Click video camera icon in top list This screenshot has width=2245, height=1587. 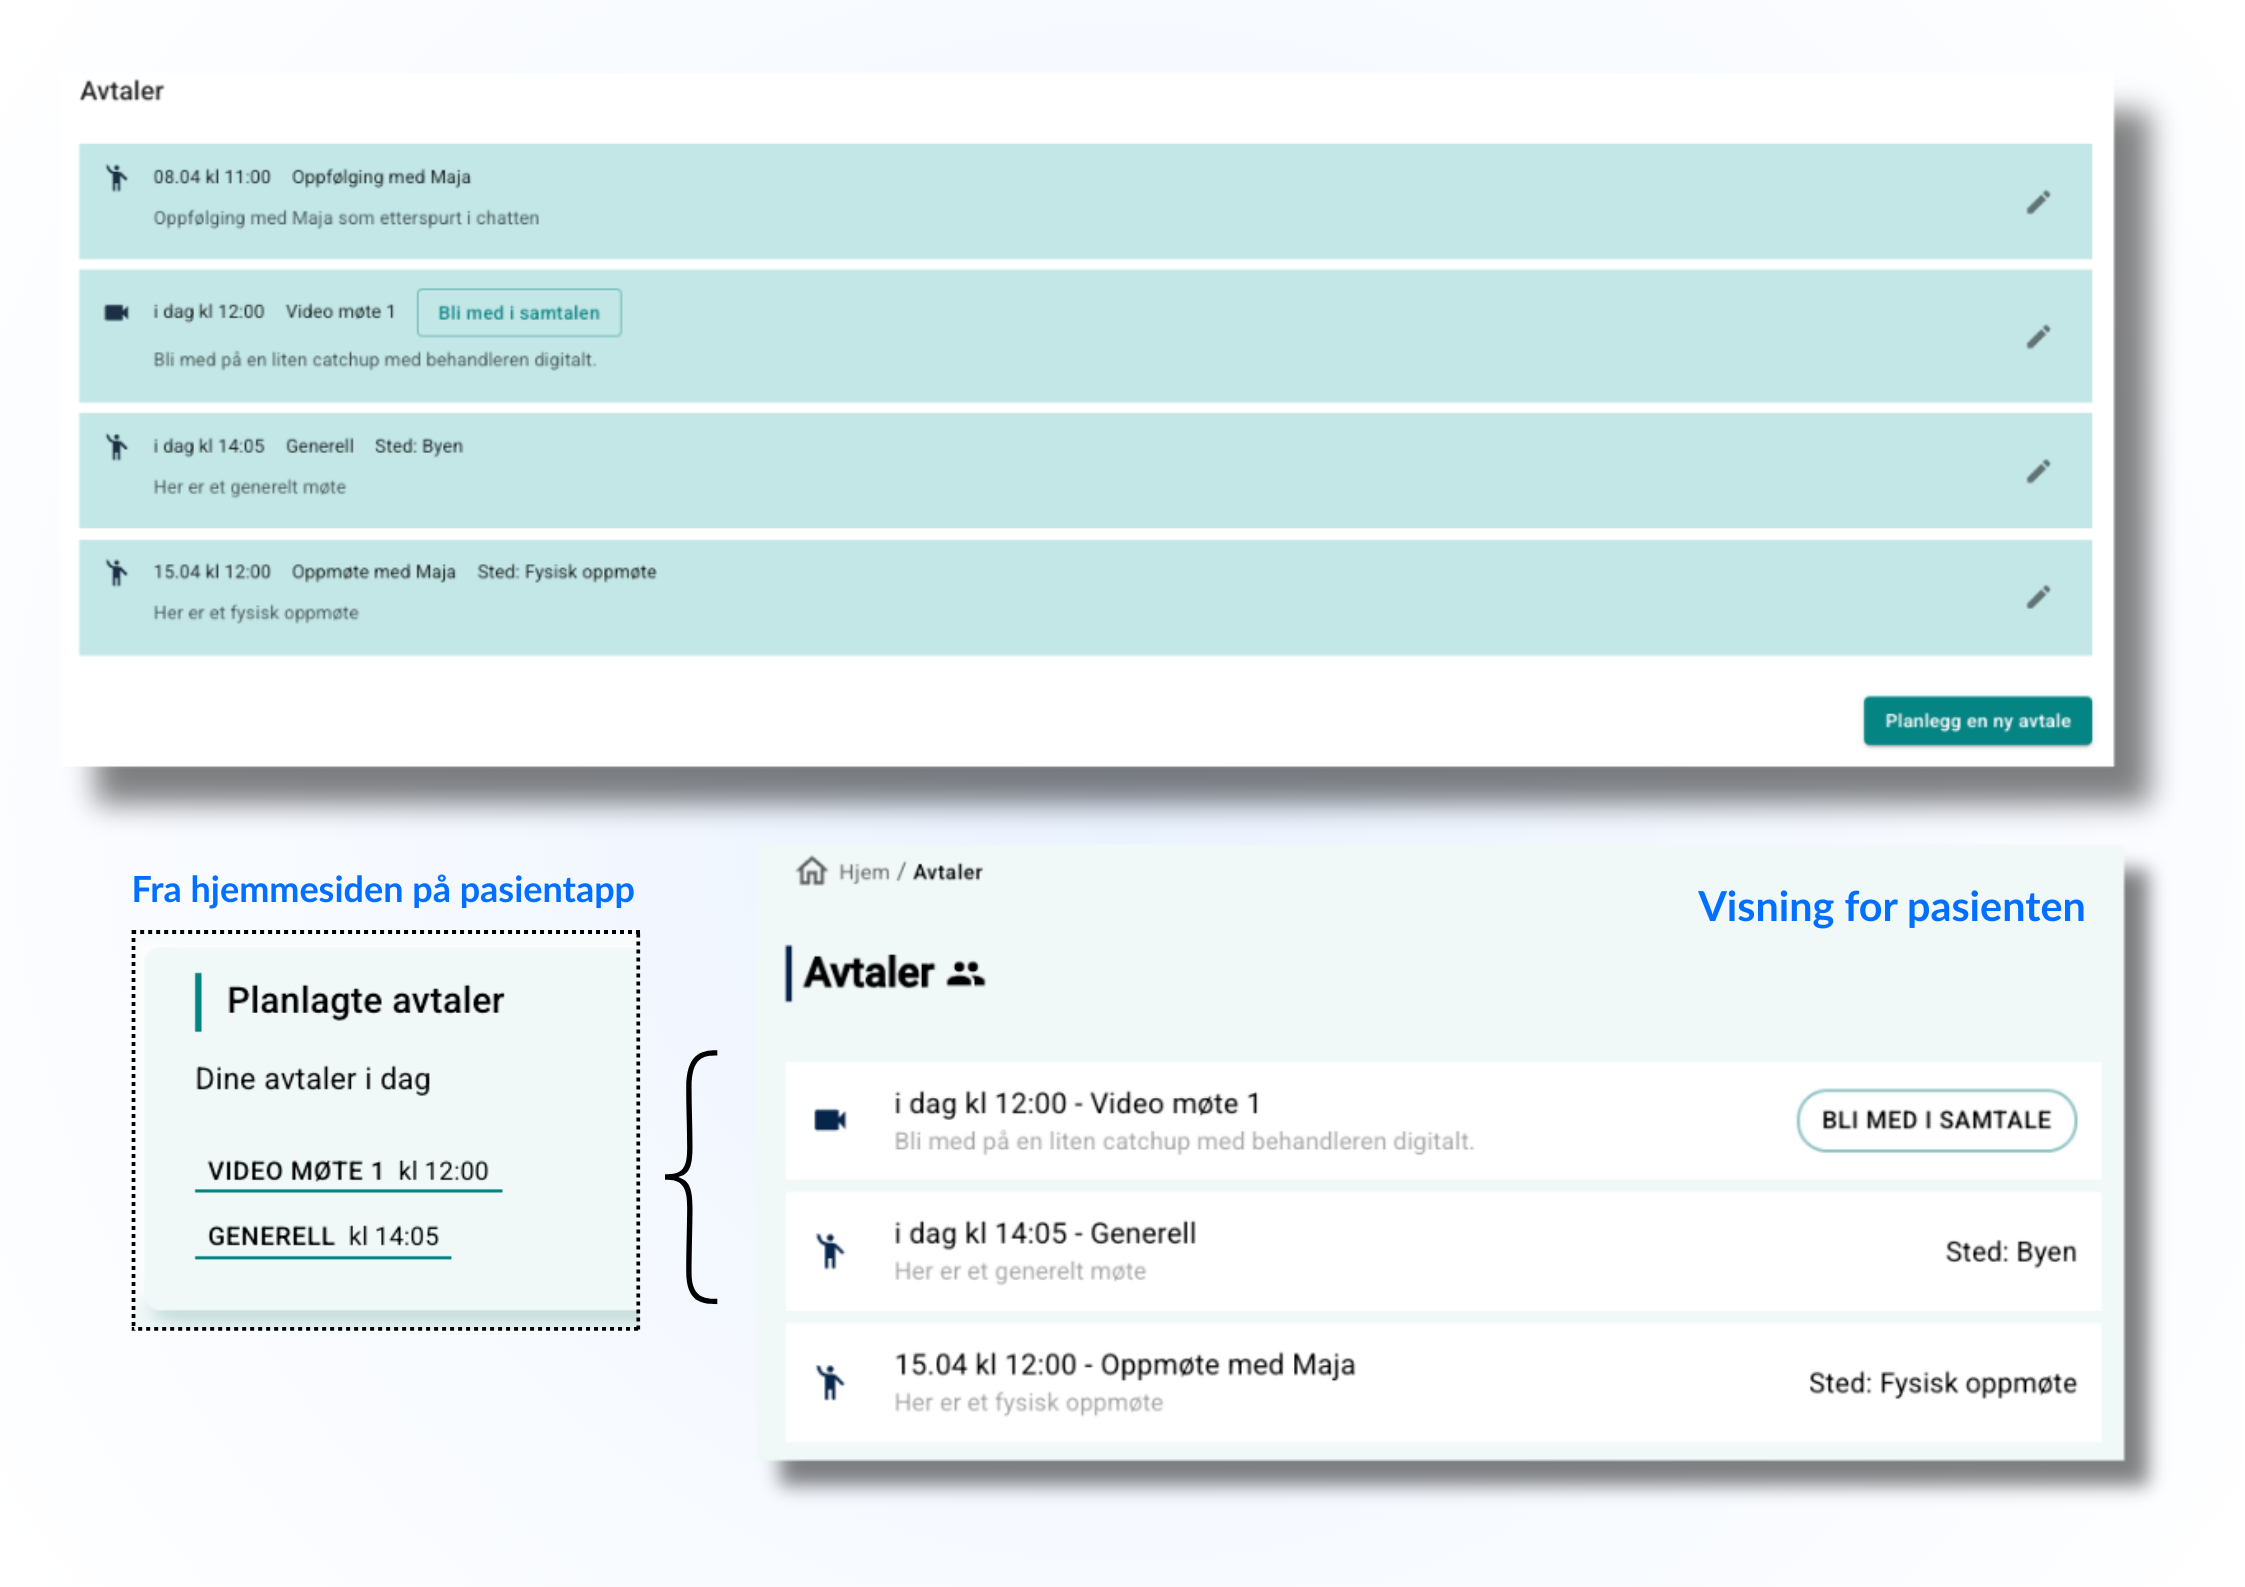coord(117,313)
